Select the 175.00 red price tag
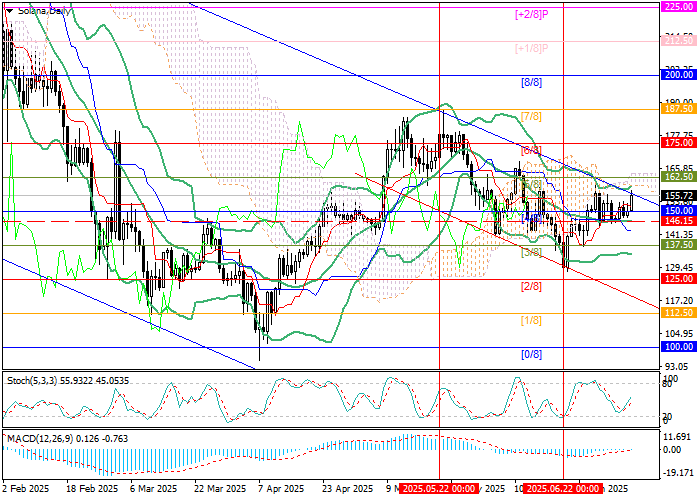700x500 pixels. coord(680,143)
